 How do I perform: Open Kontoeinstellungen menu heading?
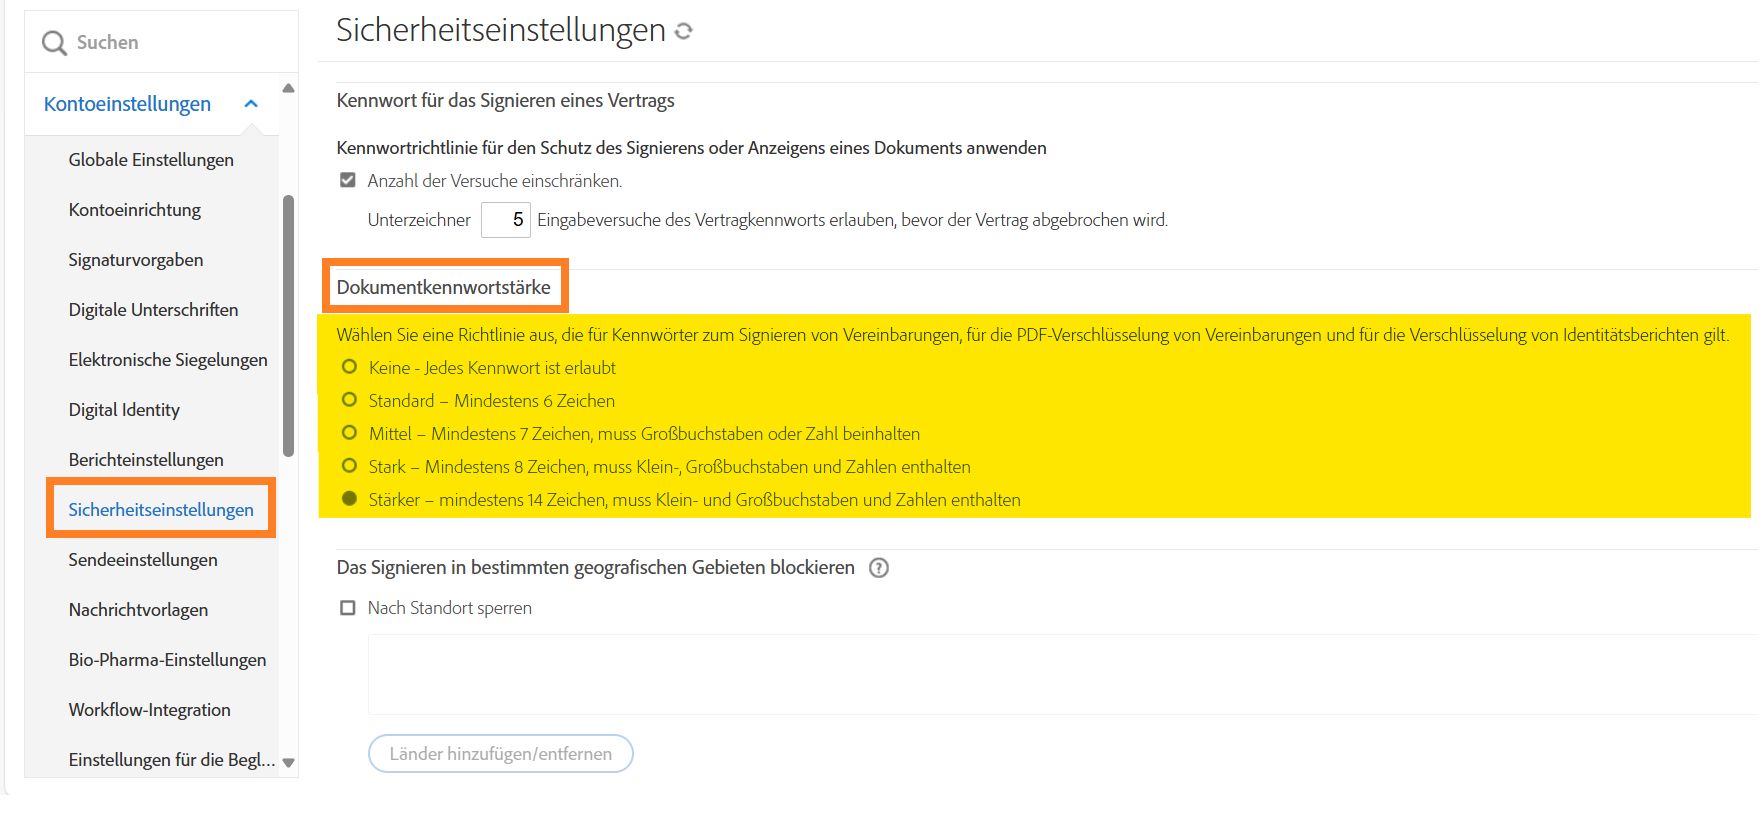[127, 104]
